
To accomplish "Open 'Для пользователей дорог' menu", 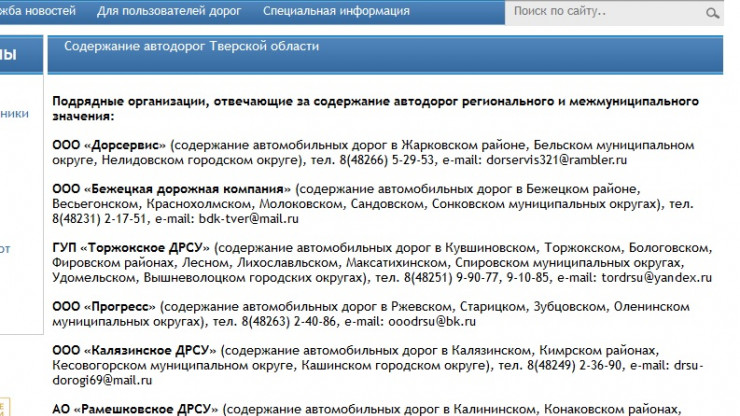I will pos(169,11).
